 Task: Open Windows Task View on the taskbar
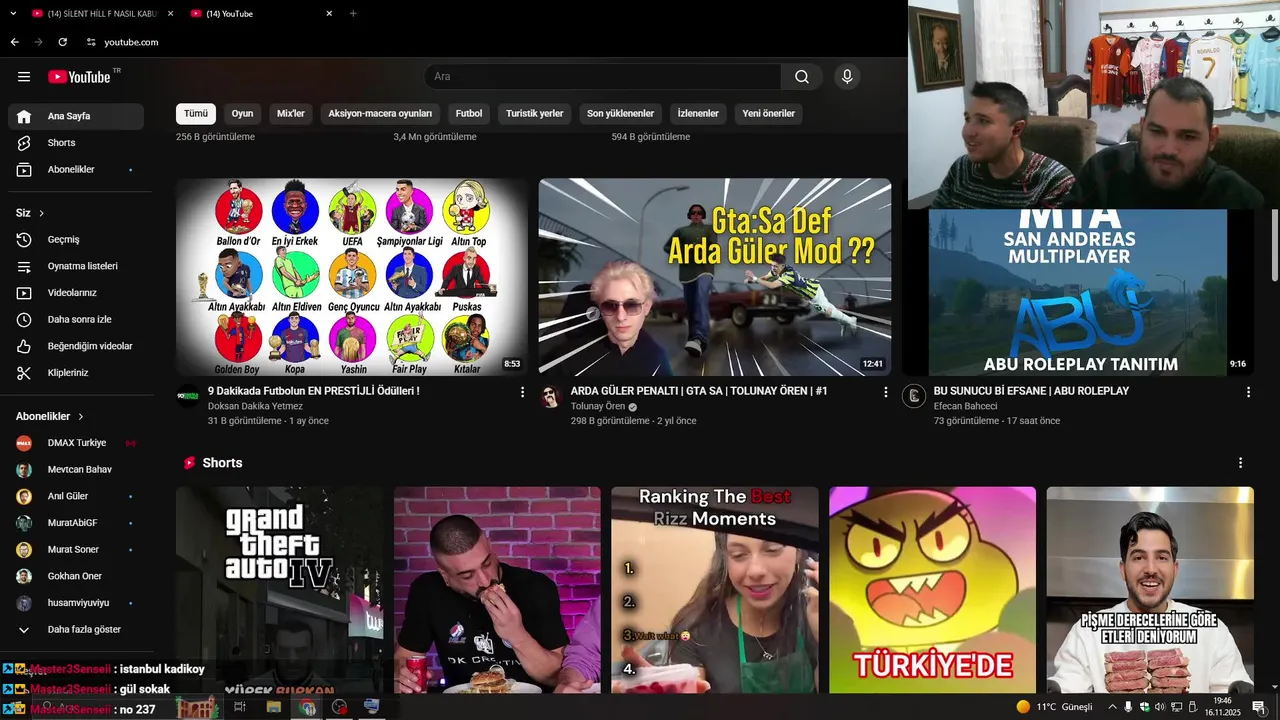point(240,707)
